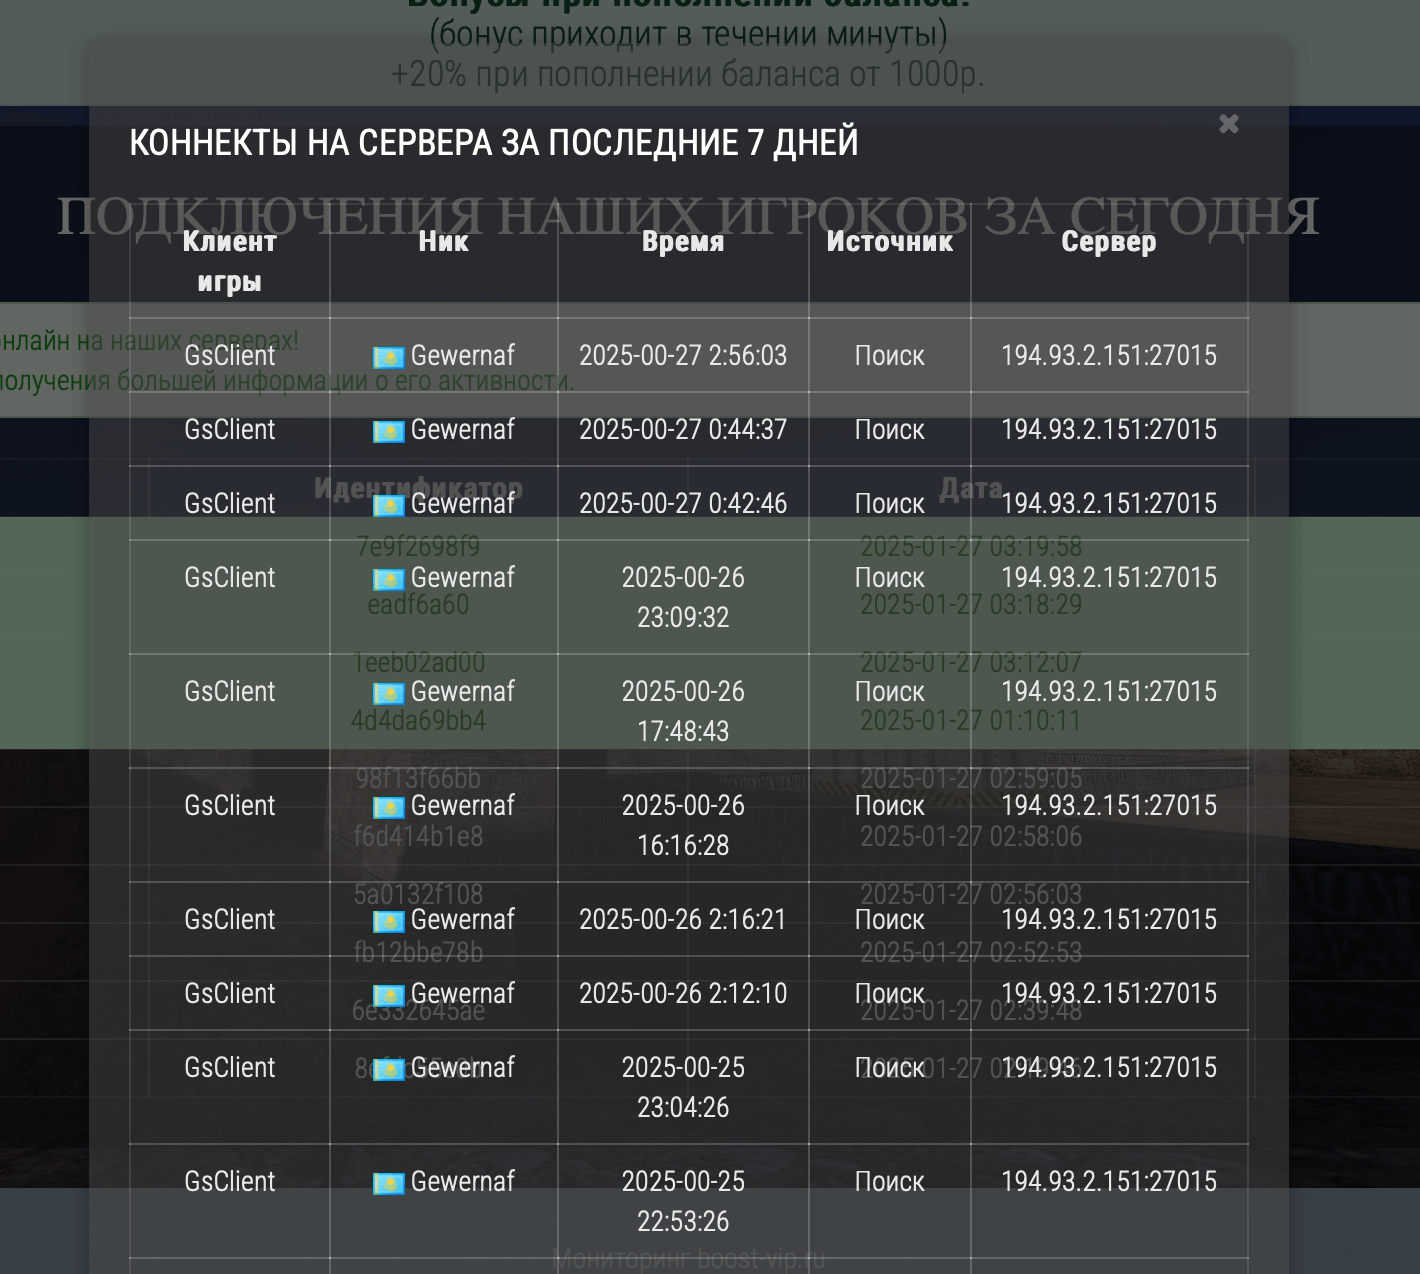Click nick 'Gewernaf' in the 0:44:37 row

coord(463,429)
